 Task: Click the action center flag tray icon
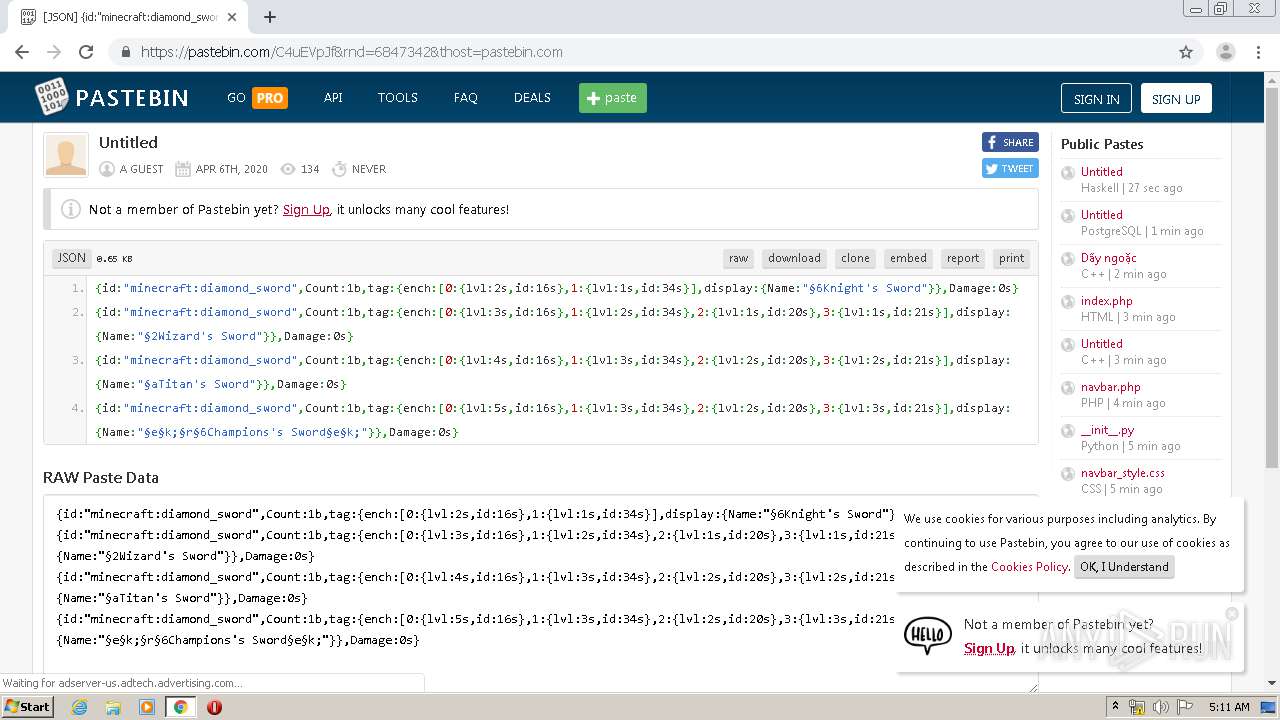coord(1184,707)
